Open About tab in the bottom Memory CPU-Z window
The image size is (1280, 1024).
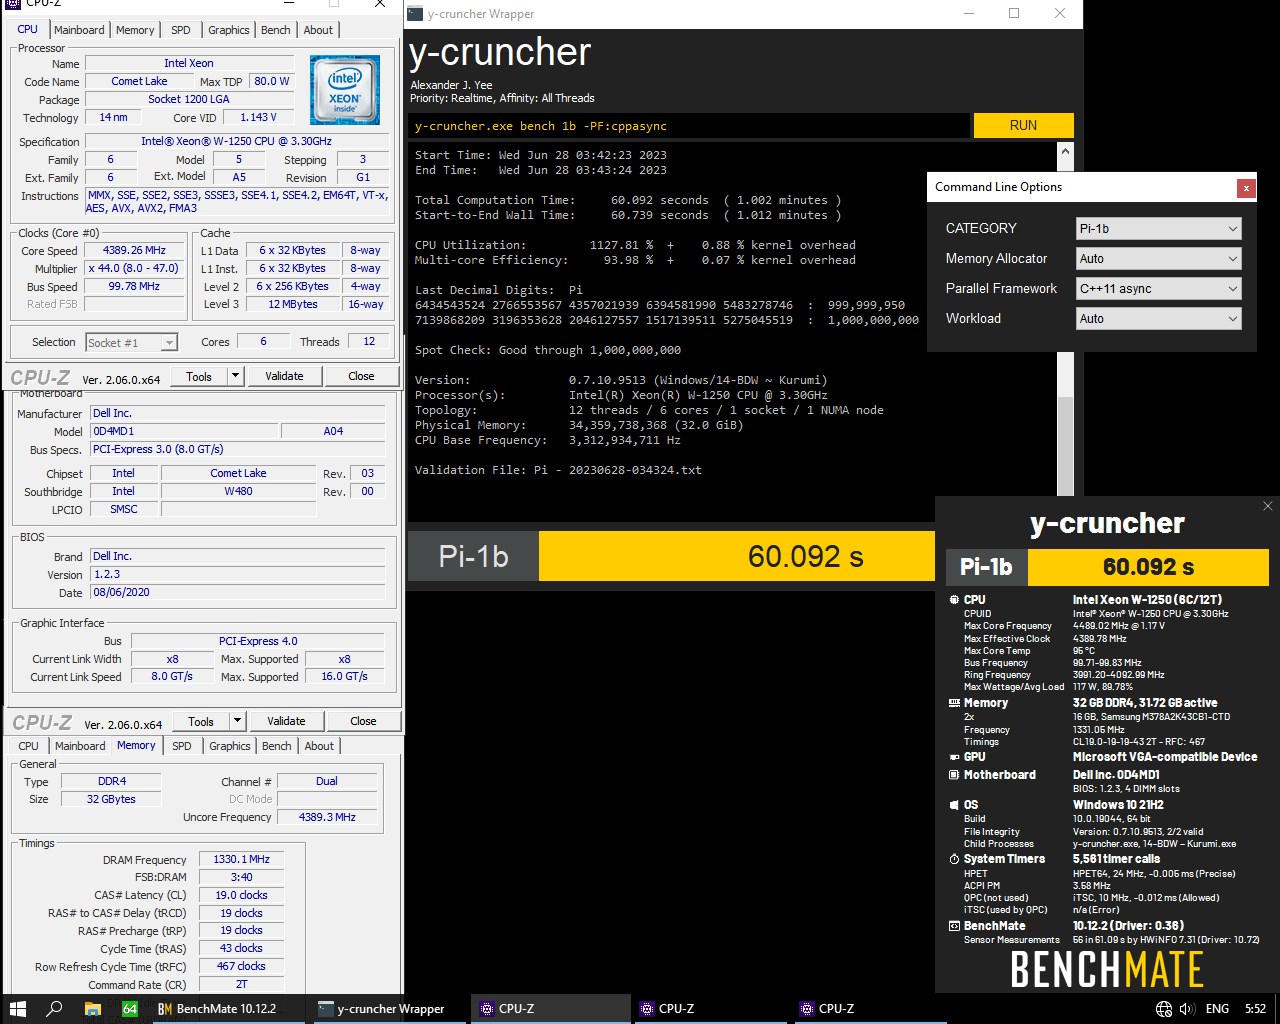pyautogui.click(x=319, y=746)
